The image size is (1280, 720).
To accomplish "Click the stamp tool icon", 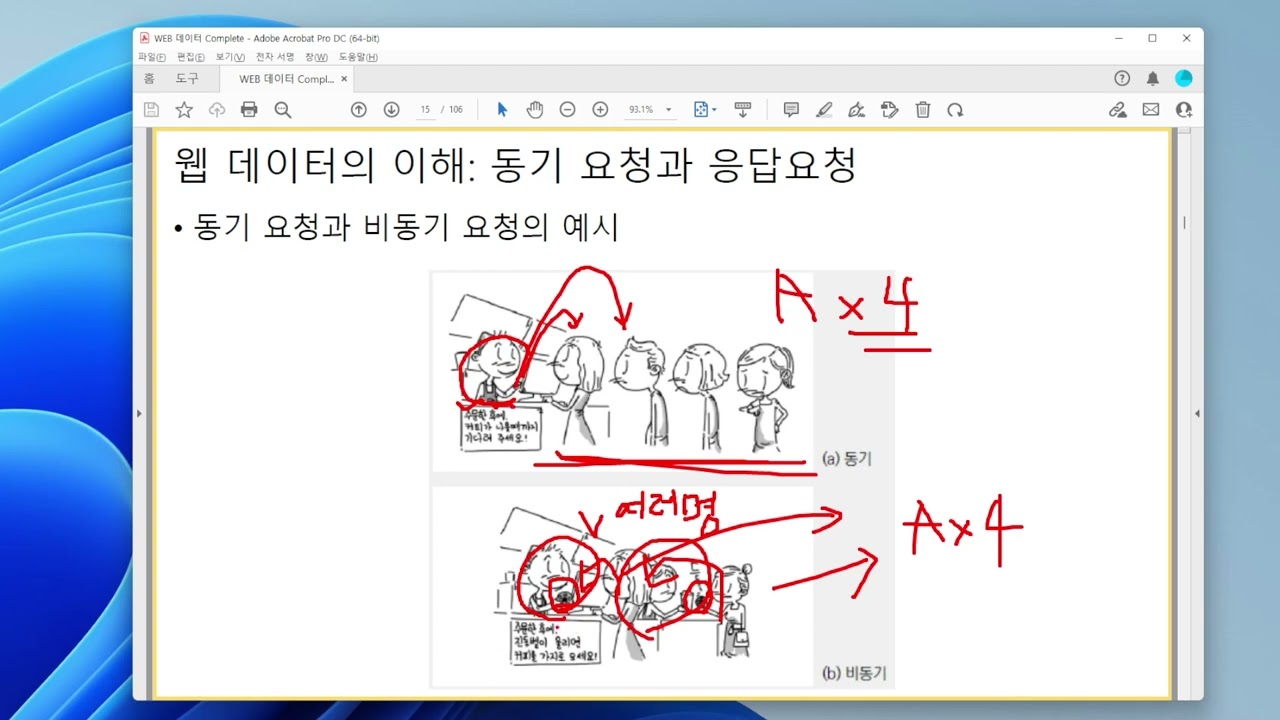I will click(x=889, y=109).
